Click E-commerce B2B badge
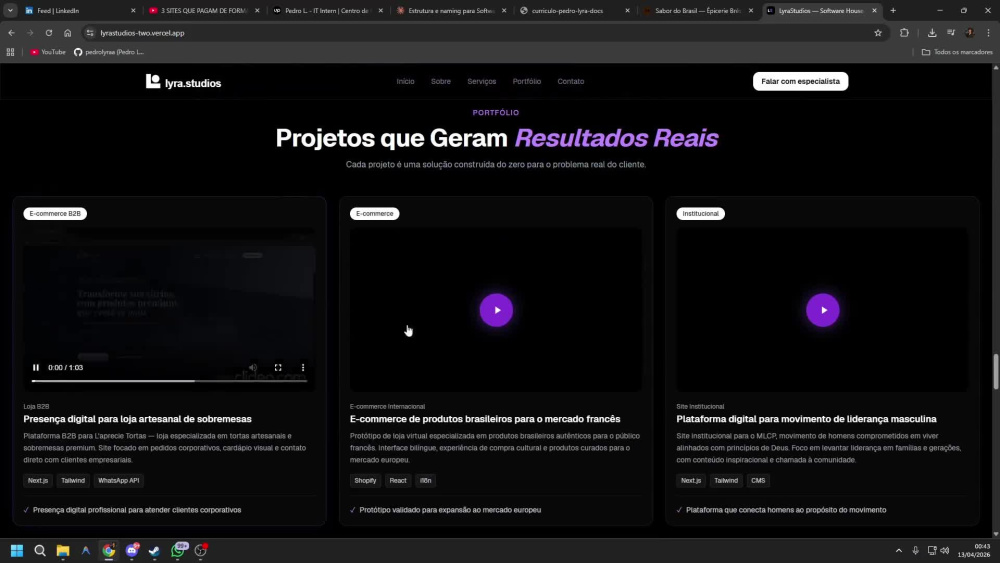 coord(55,214)
